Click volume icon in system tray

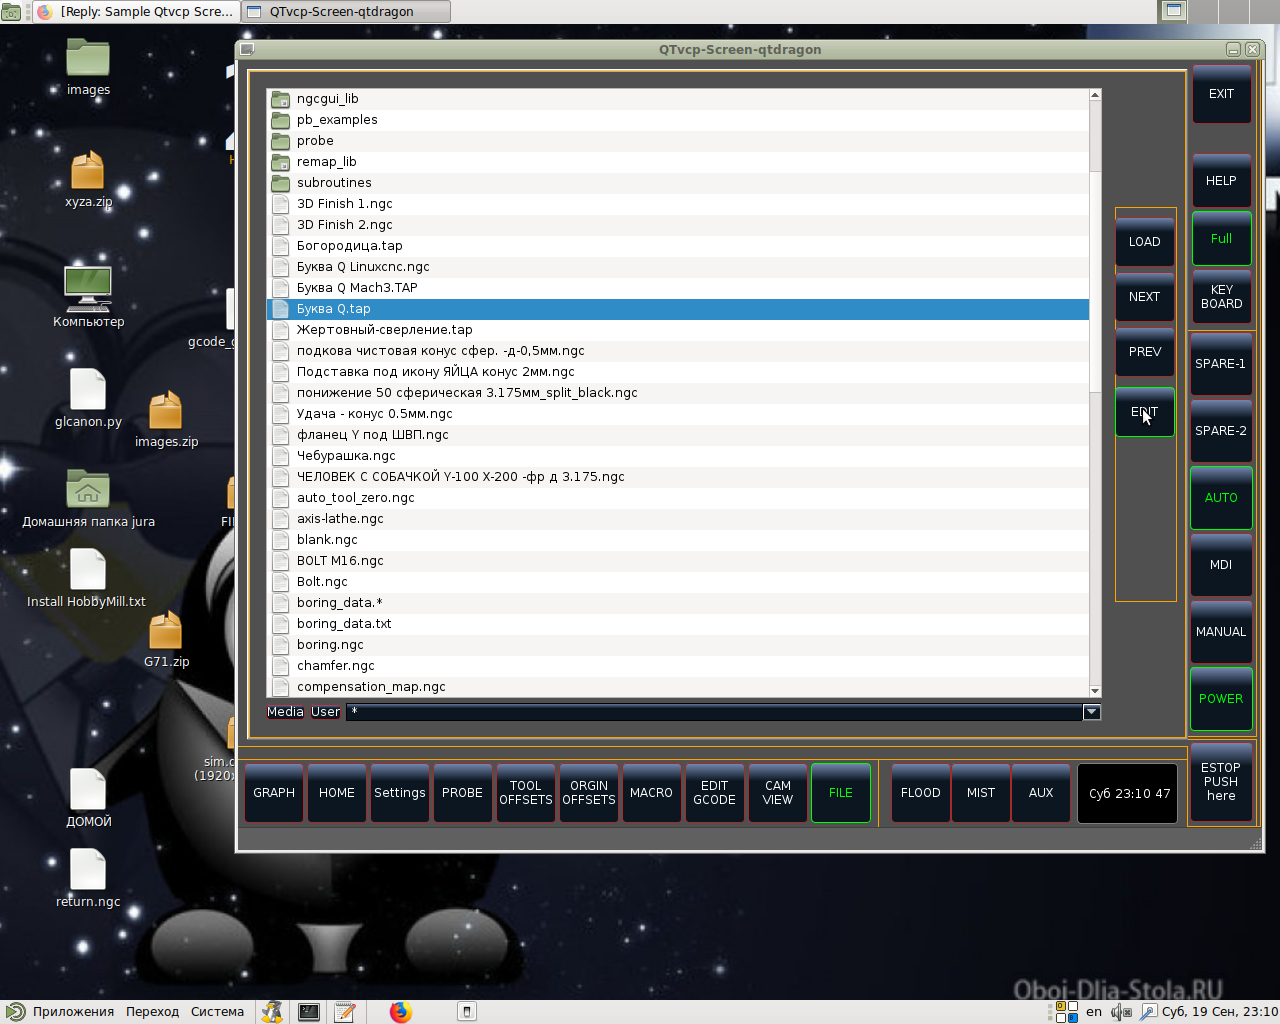1121,1012
